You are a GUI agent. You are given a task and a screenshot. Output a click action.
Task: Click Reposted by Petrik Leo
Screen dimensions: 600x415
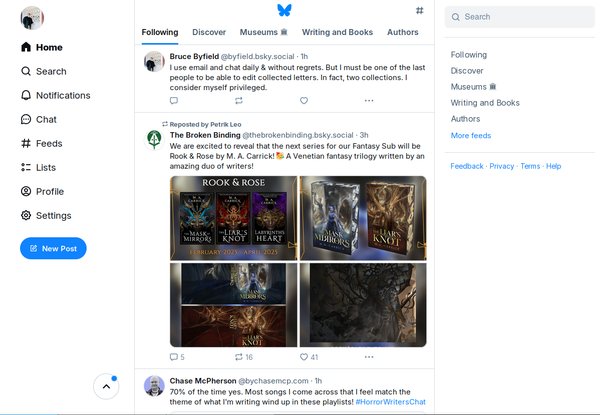pos(205,124)
